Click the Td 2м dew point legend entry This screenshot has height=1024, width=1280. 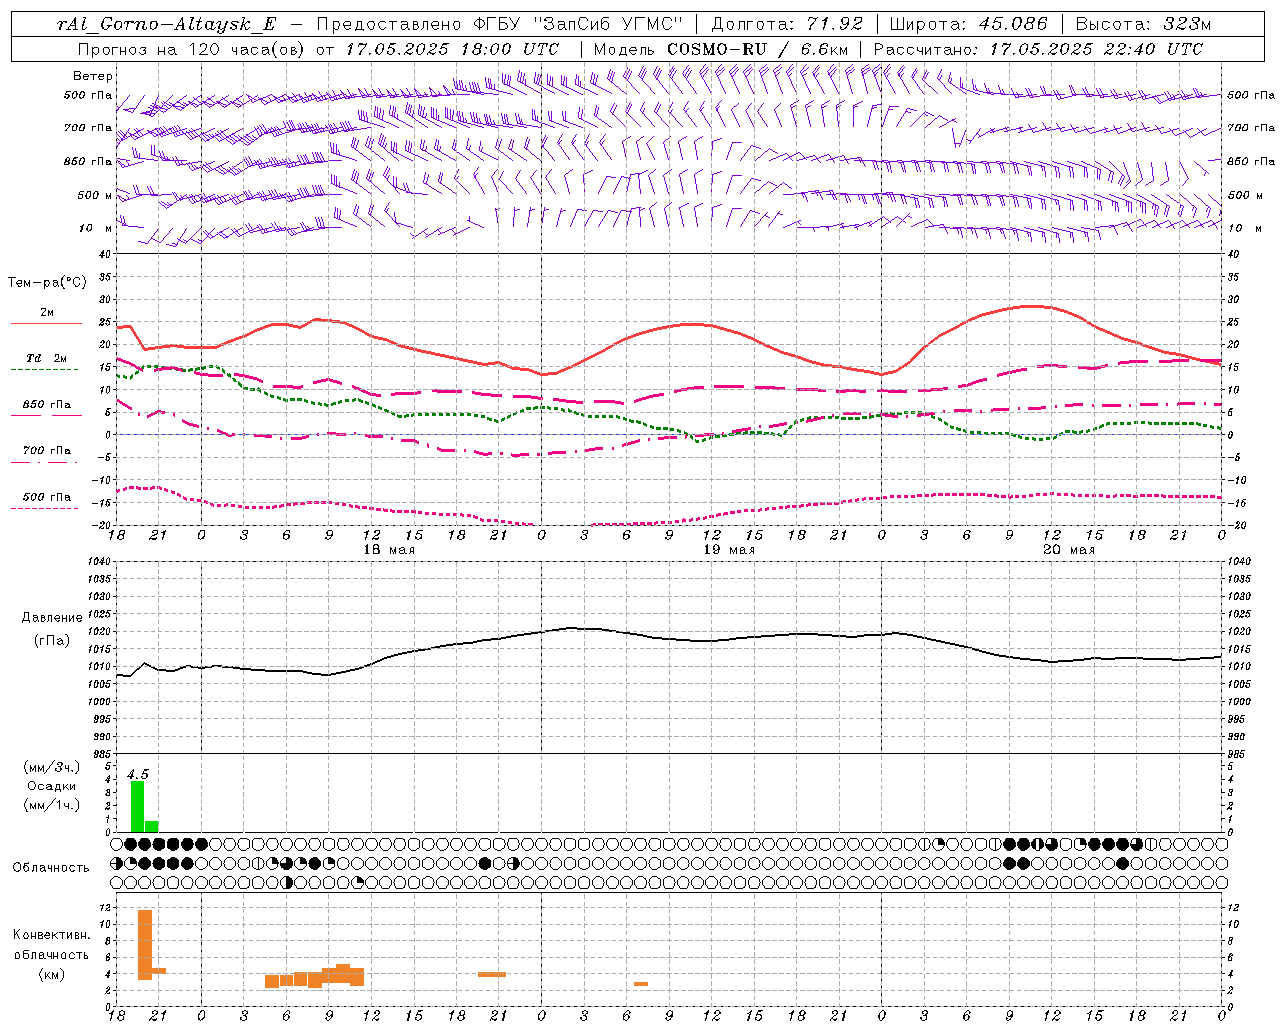pyautogui.click(x=46, y=358)
